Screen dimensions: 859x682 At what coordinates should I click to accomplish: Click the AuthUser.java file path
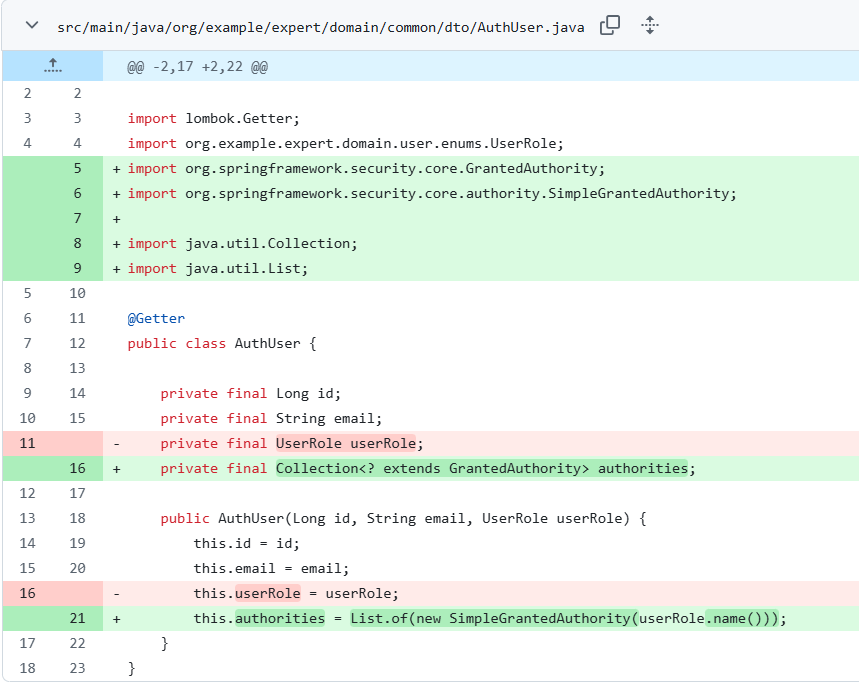click(x=320, y=27)
